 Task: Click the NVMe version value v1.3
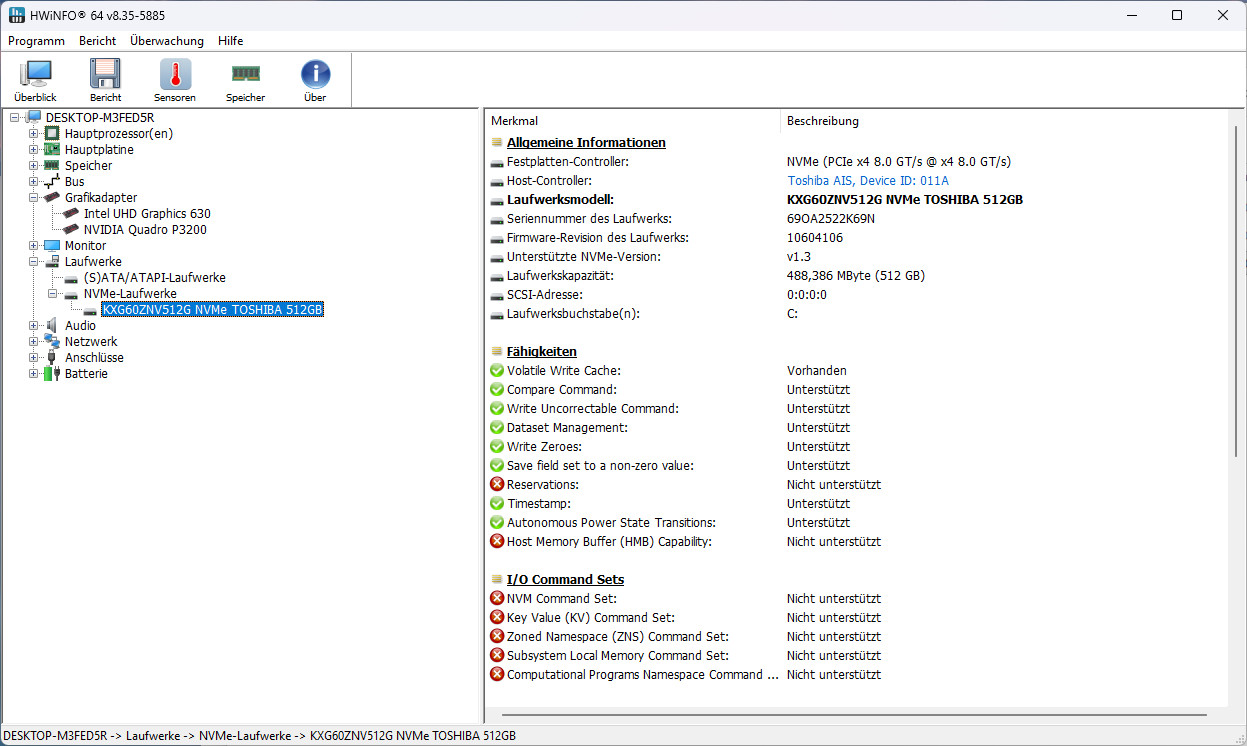coord(799,257)
